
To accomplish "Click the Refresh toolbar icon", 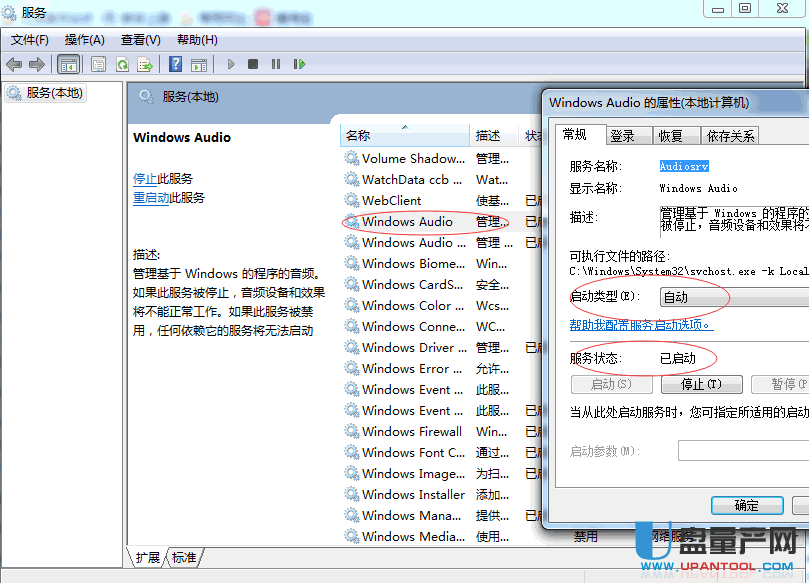I will (x=122, y=64).
